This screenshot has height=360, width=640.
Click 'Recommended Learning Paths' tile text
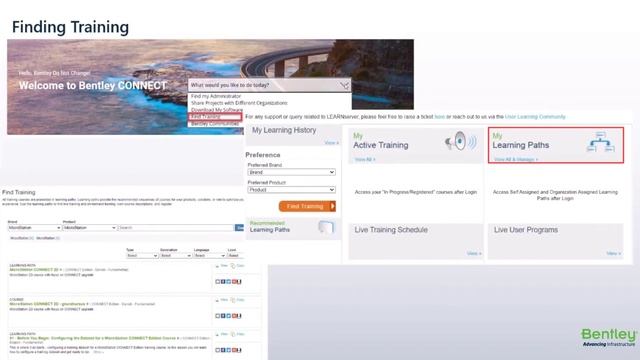pyautogui.click(x=270, y=227)
